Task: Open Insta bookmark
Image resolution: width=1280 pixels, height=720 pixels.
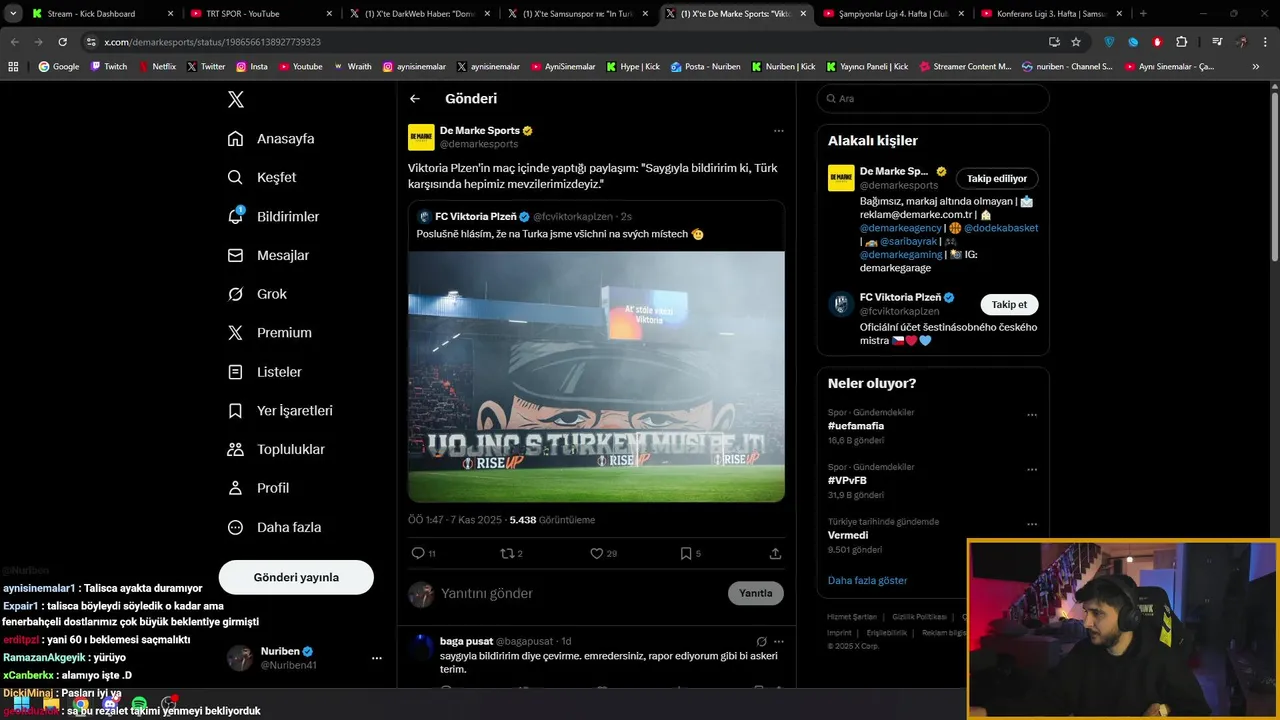Action: tap(251, 67)
